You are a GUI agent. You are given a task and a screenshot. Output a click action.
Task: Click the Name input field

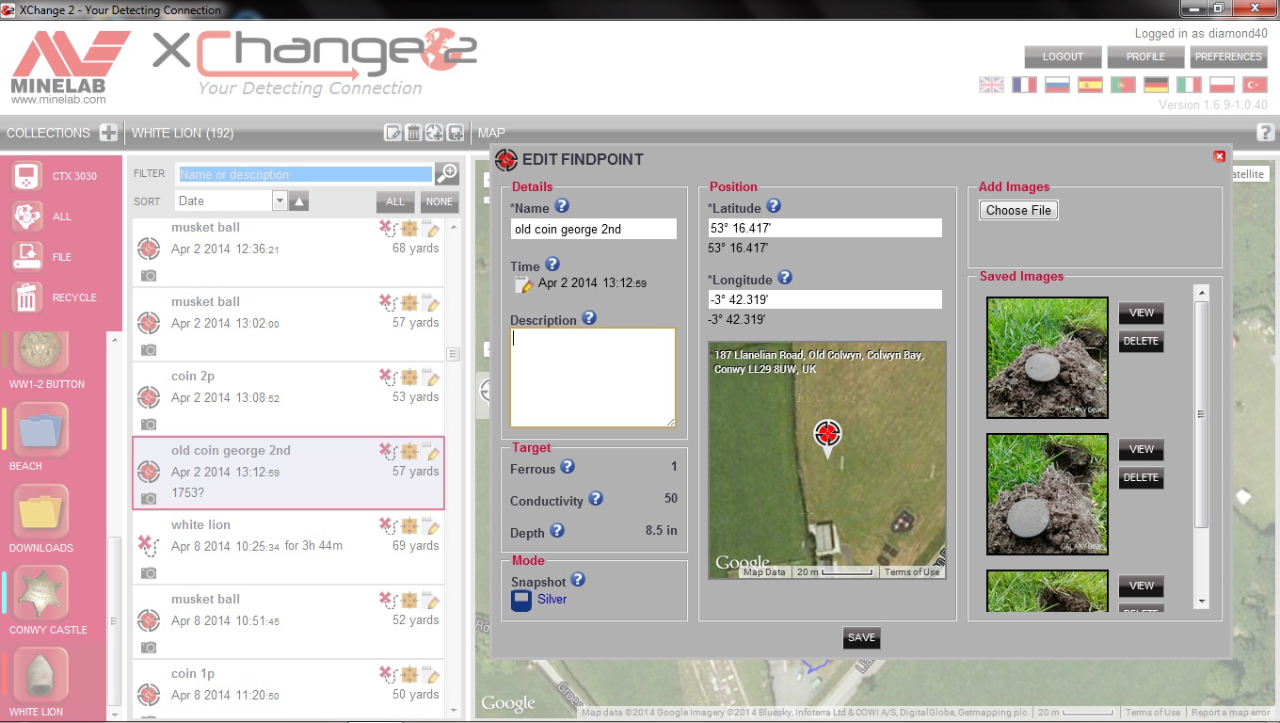593,229
